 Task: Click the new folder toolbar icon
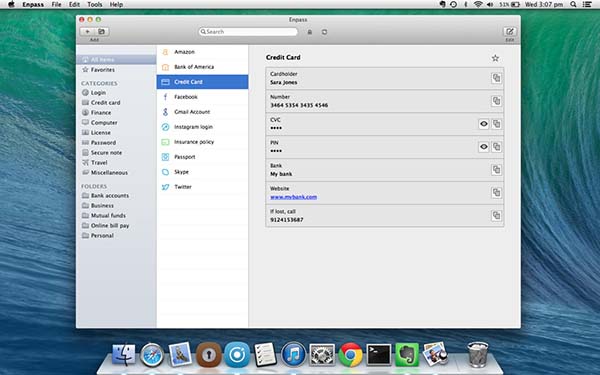(102, 32)
